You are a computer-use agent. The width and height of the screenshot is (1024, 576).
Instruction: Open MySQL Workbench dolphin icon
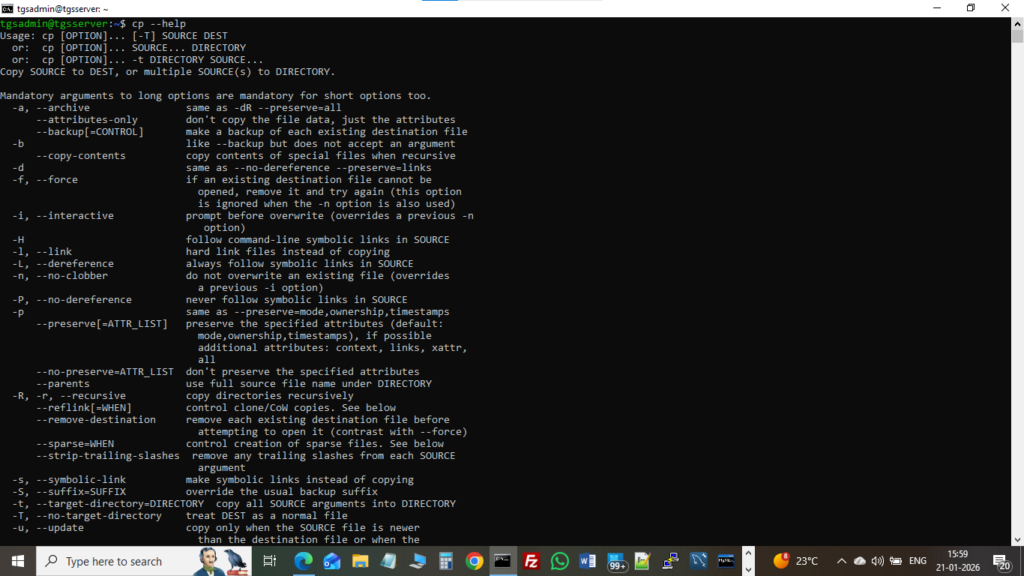click(x=698, y=561)
